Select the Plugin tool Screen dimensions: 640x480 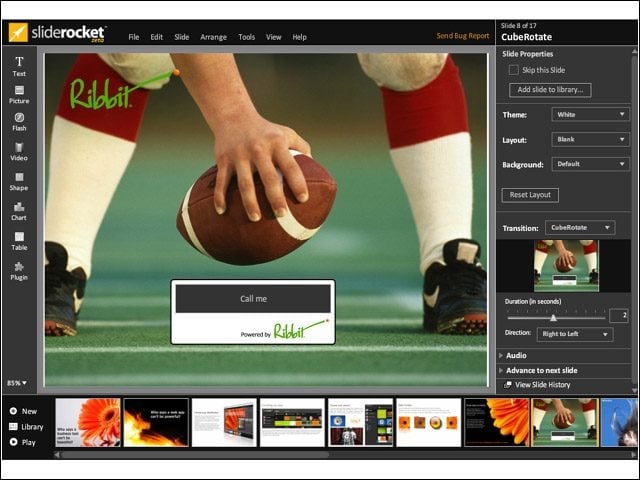point(19,271)
